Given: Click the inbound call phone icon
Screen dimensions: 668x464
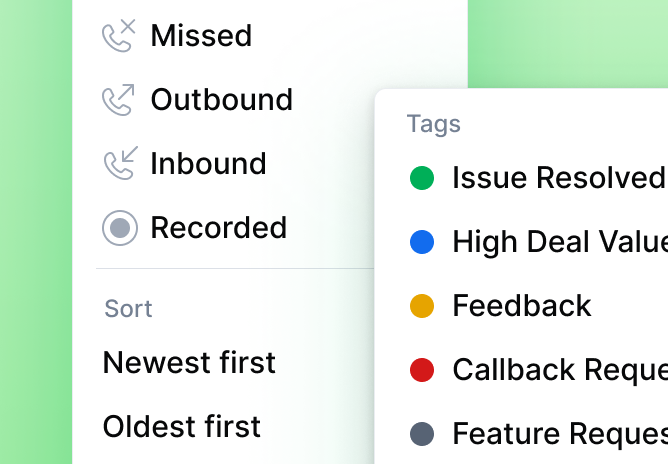Looking at the screenshot, I should (x=119, y=164).
